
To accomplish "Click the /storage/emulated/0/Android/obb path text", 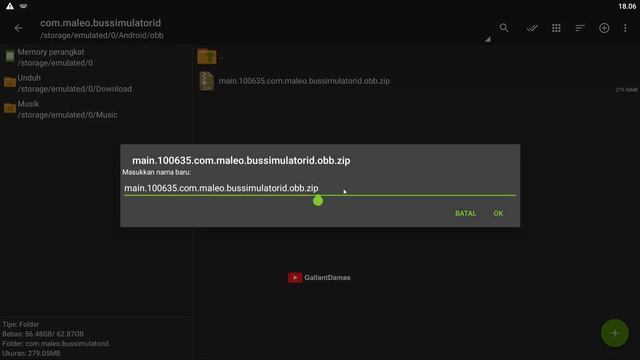I will 102,36.
